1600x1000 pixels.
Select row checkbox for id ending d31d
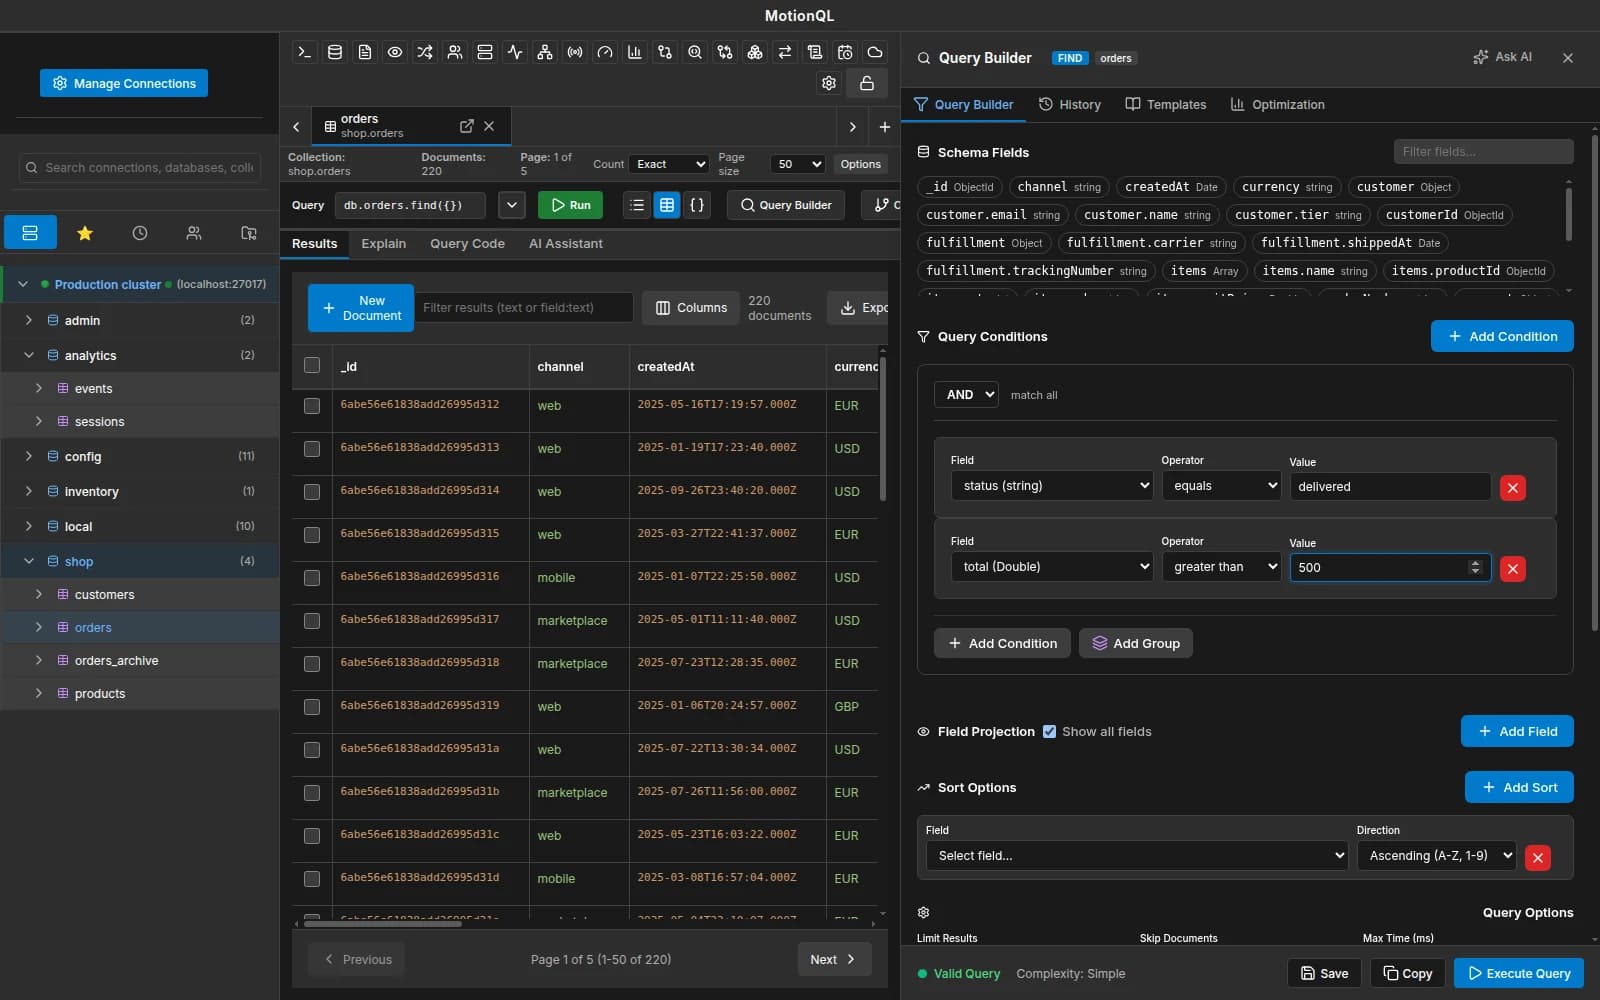(312, 879)
